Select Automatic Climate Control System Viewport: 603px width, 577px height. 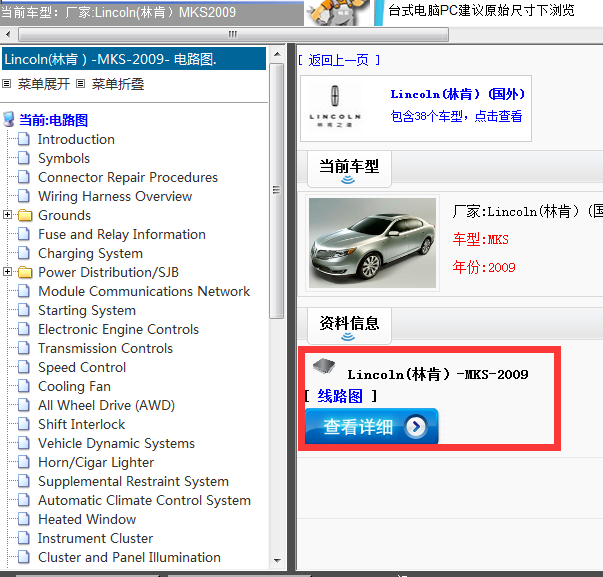click(x=144, y=500)
